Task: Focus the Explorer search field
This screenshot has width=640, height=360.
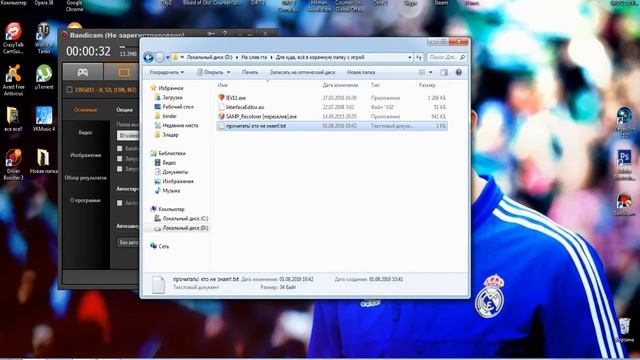Action: [x=446, y=58]
